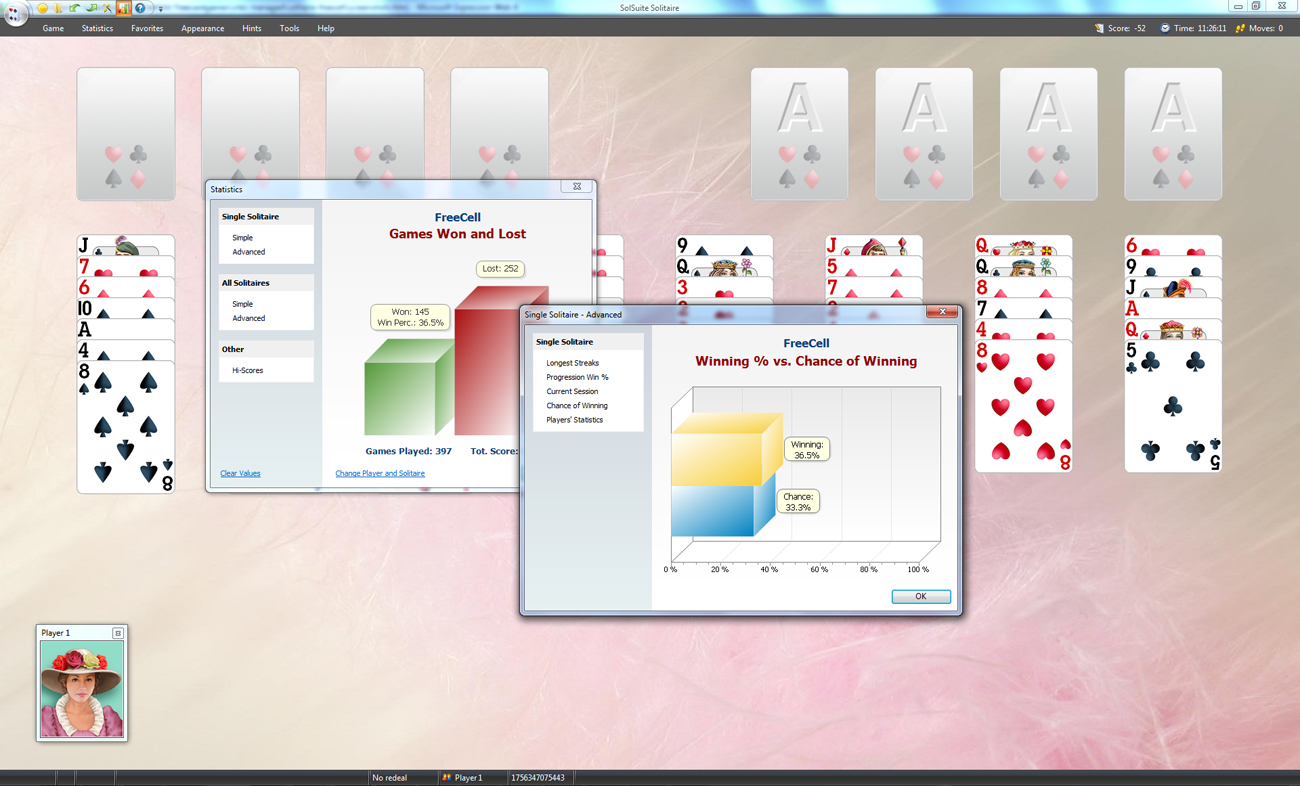
Task: Click the Moves icon in top bar
Action: pos(1240,28)
